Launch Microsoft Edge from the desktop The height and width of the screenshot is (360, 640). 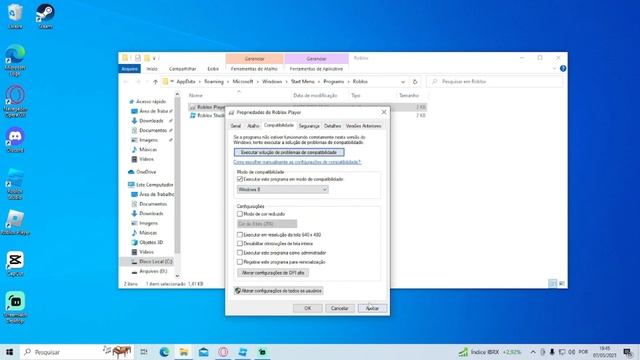pos(15,60)
